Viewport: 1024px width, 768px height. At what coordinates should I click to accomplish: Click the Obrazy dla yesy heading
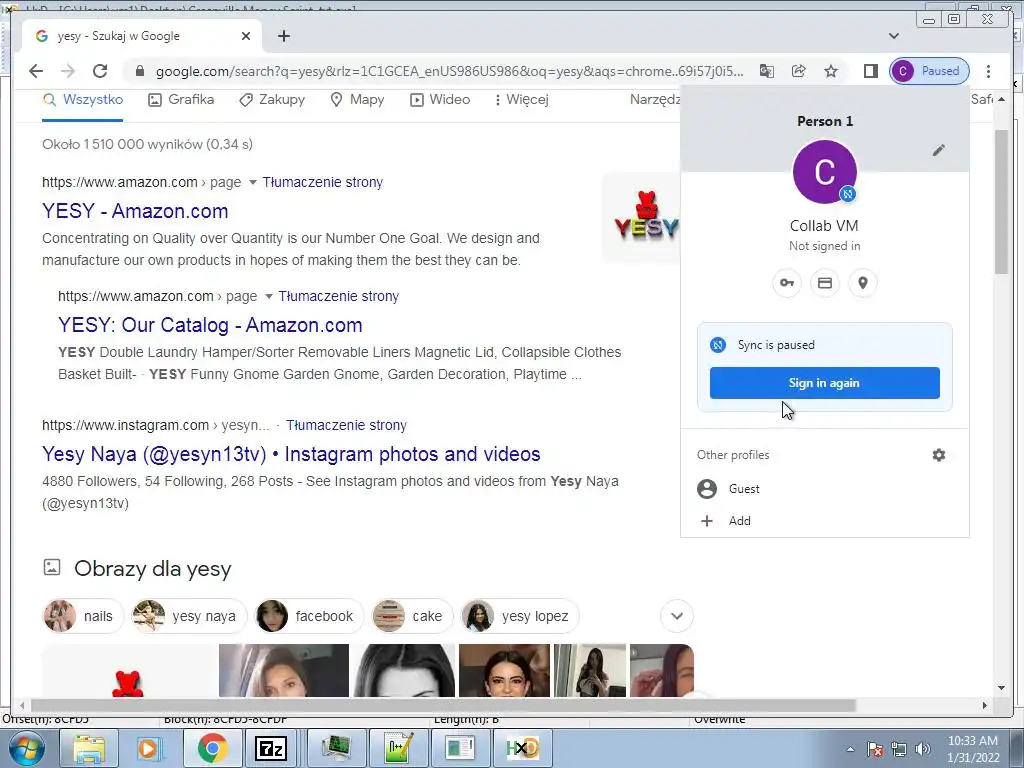pos(153,569)
